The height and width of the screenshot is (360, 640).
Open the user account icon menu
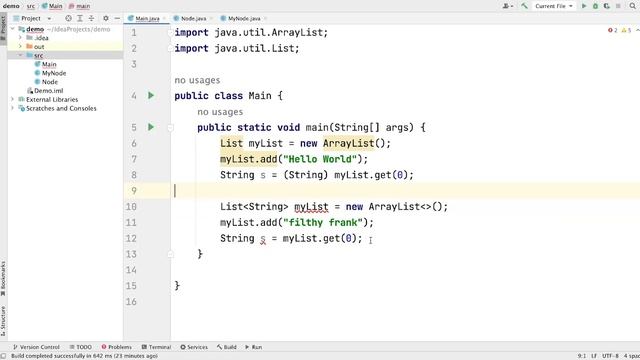(508, 6)
